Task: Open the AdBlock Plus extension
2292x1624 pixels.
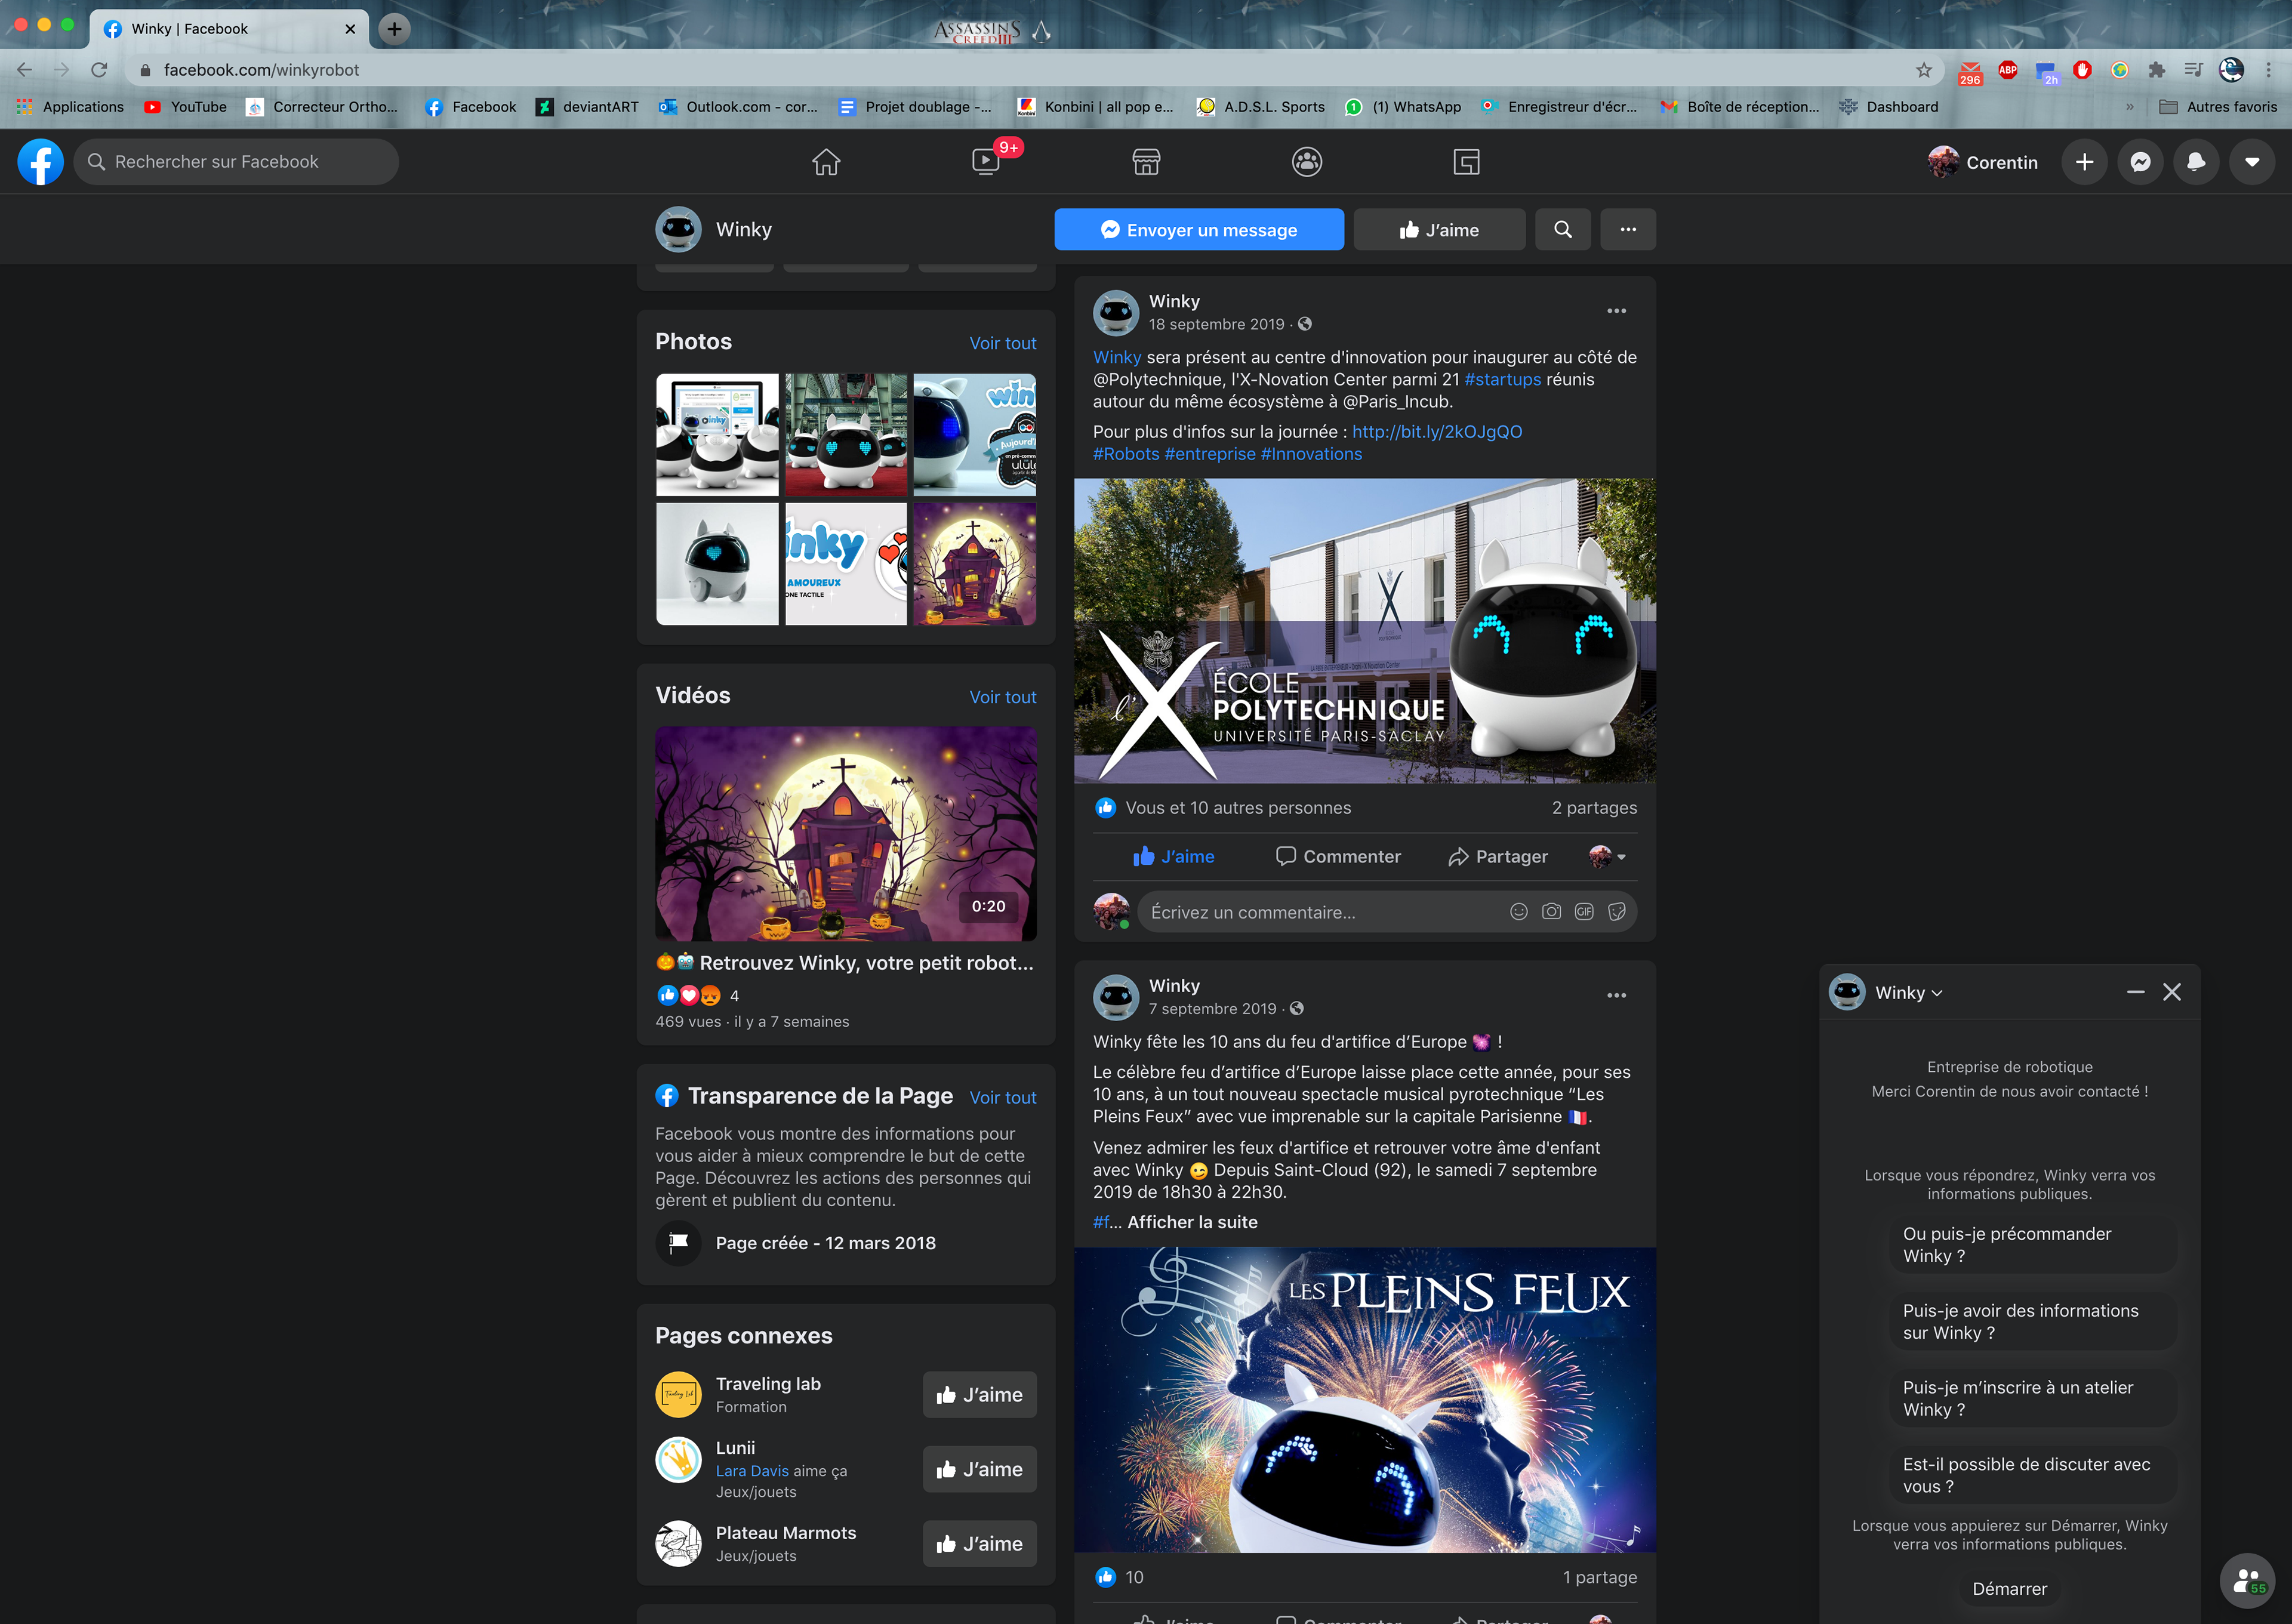Action: [x=2007, y=70]
